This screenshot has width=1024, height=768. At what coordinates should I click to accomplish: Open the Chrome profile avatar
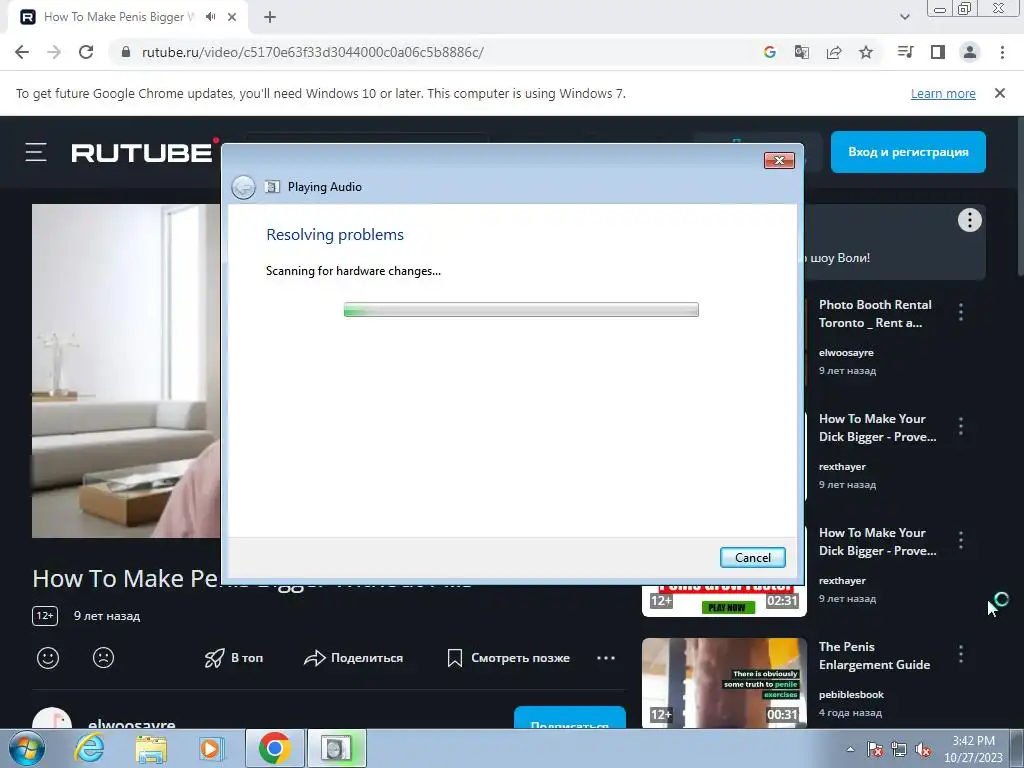tap(970, 52)
